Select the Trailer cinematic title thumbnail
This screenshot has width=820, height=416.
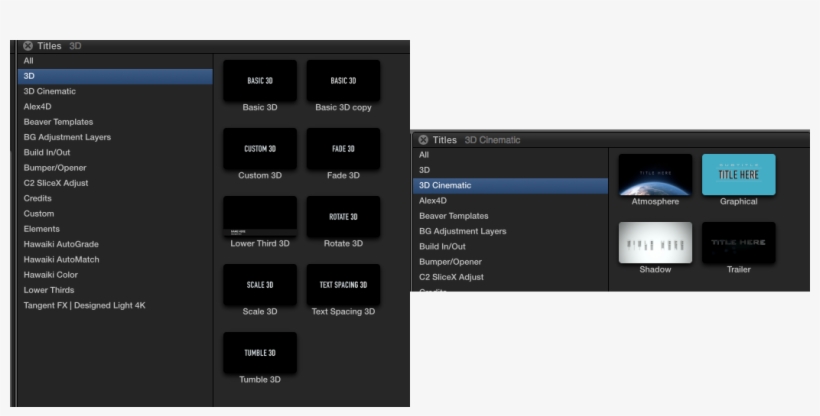[x=738, y=242]
